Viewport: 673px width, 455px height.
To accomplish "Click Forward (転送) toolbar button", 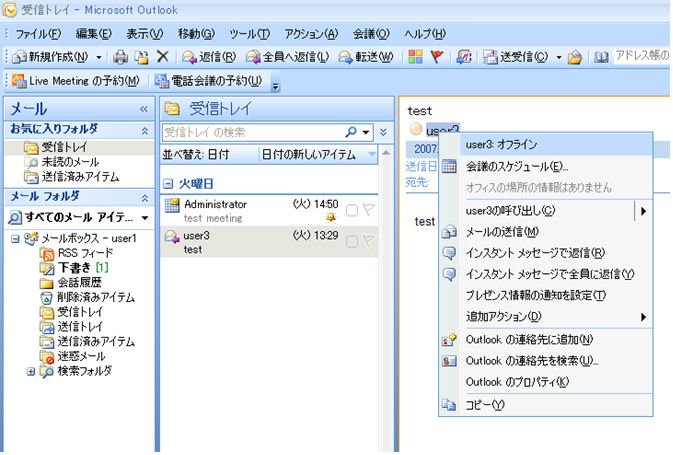I will pos(366,57).
